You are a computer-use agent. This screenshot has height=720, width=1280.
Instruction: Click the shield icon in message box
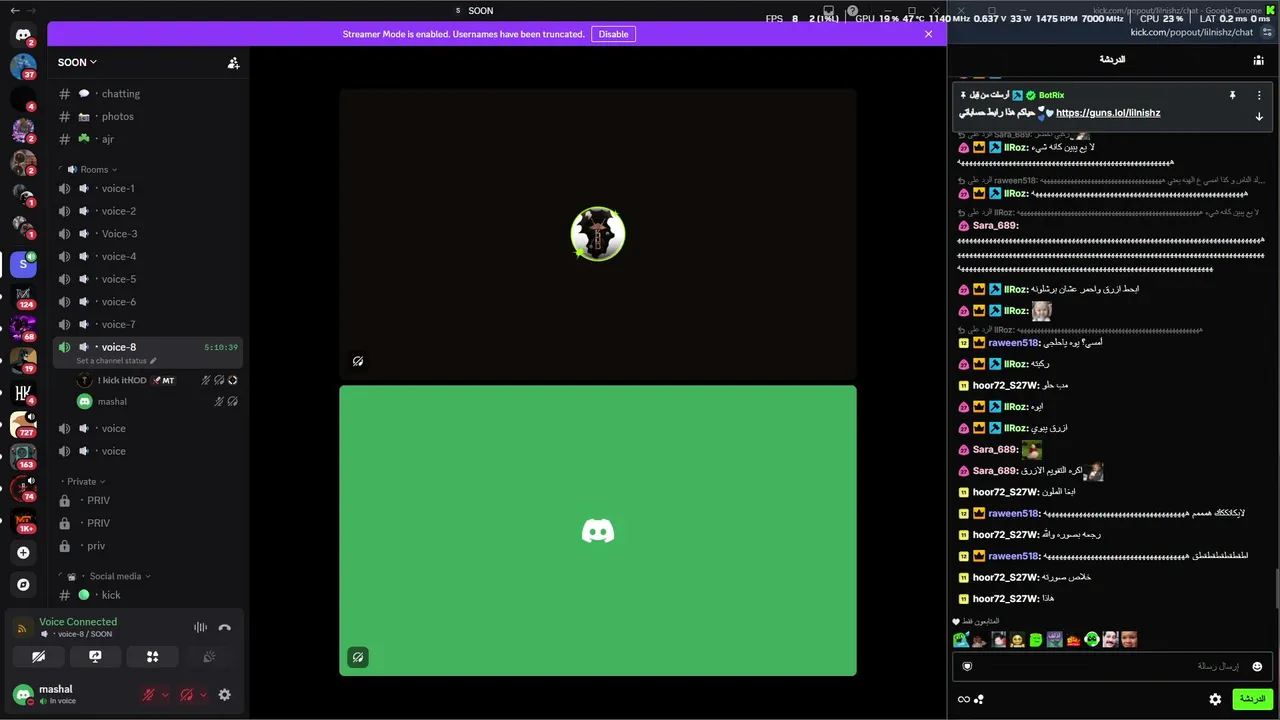point(967,667)
